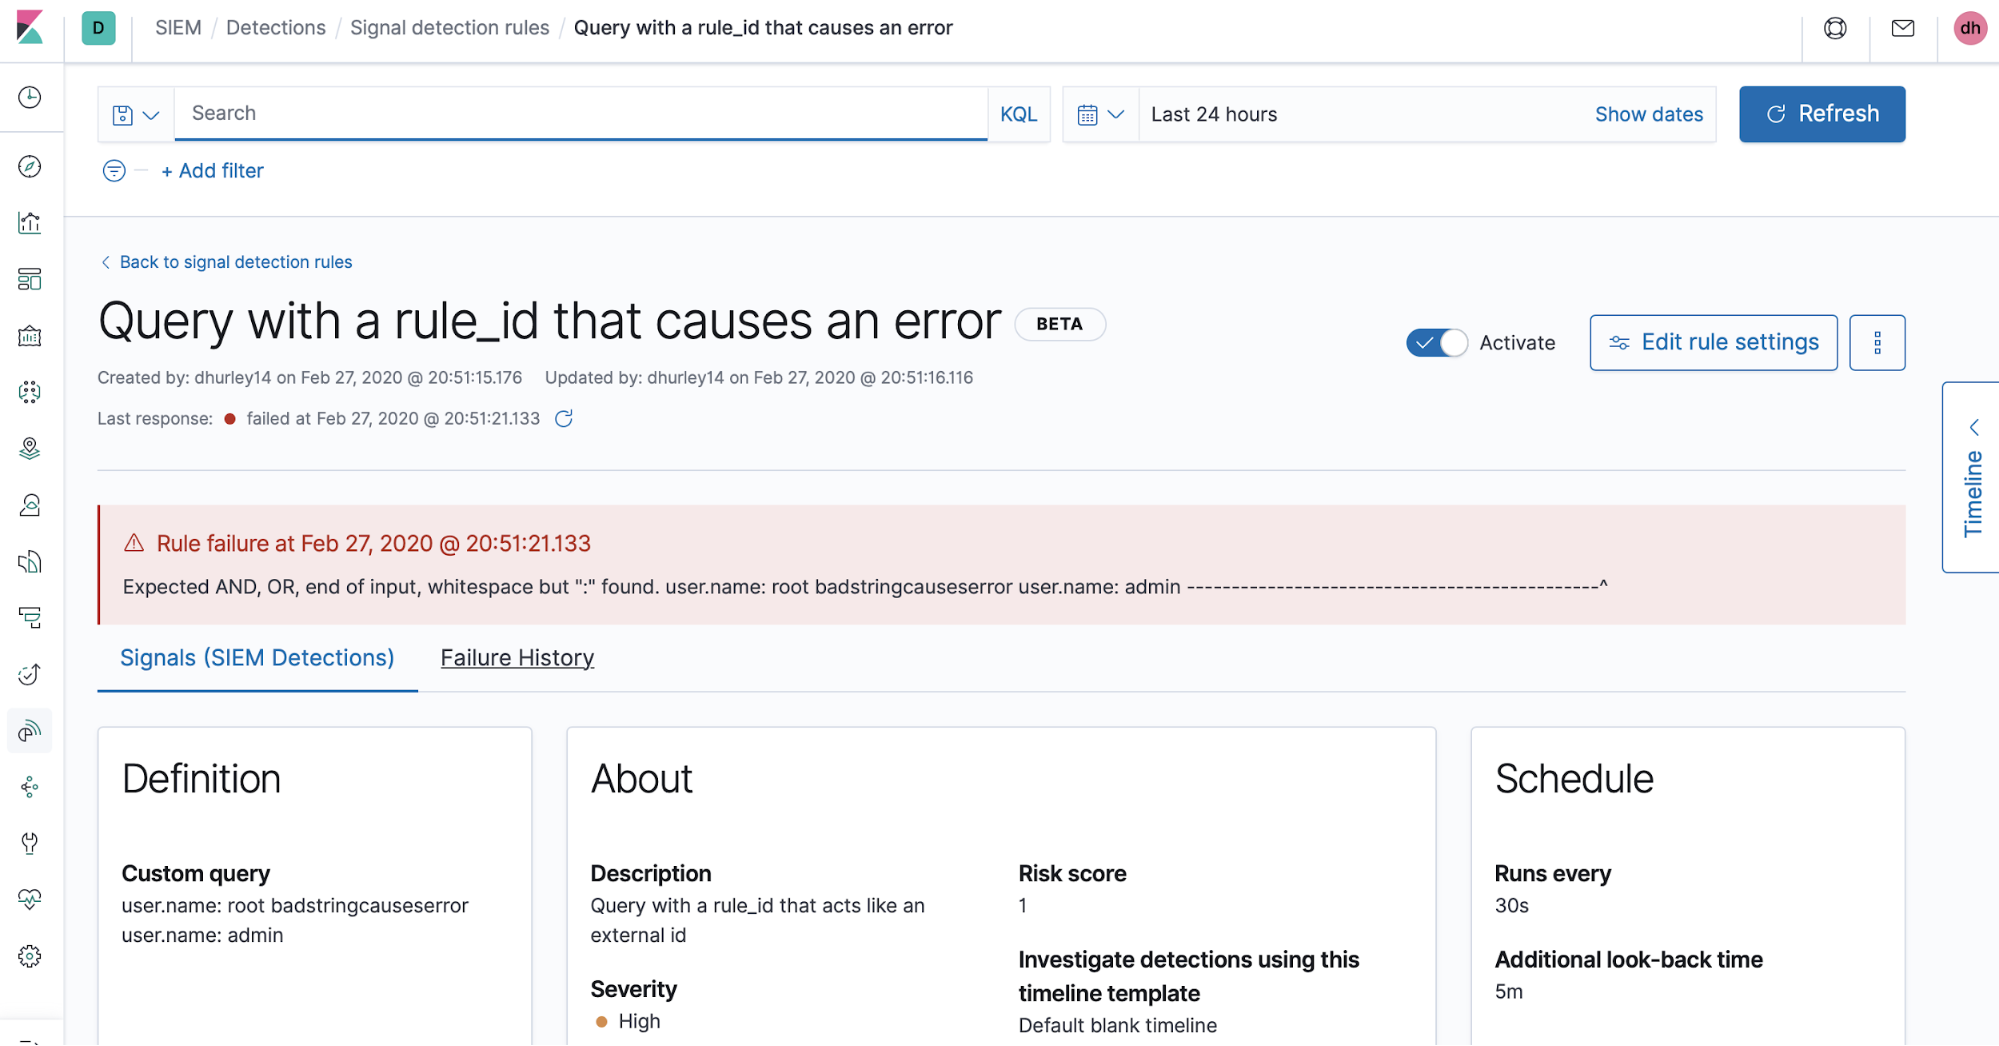Go to Detections breadcrumb
This screenshot has height=1046, width=1999.
point(276,28)
